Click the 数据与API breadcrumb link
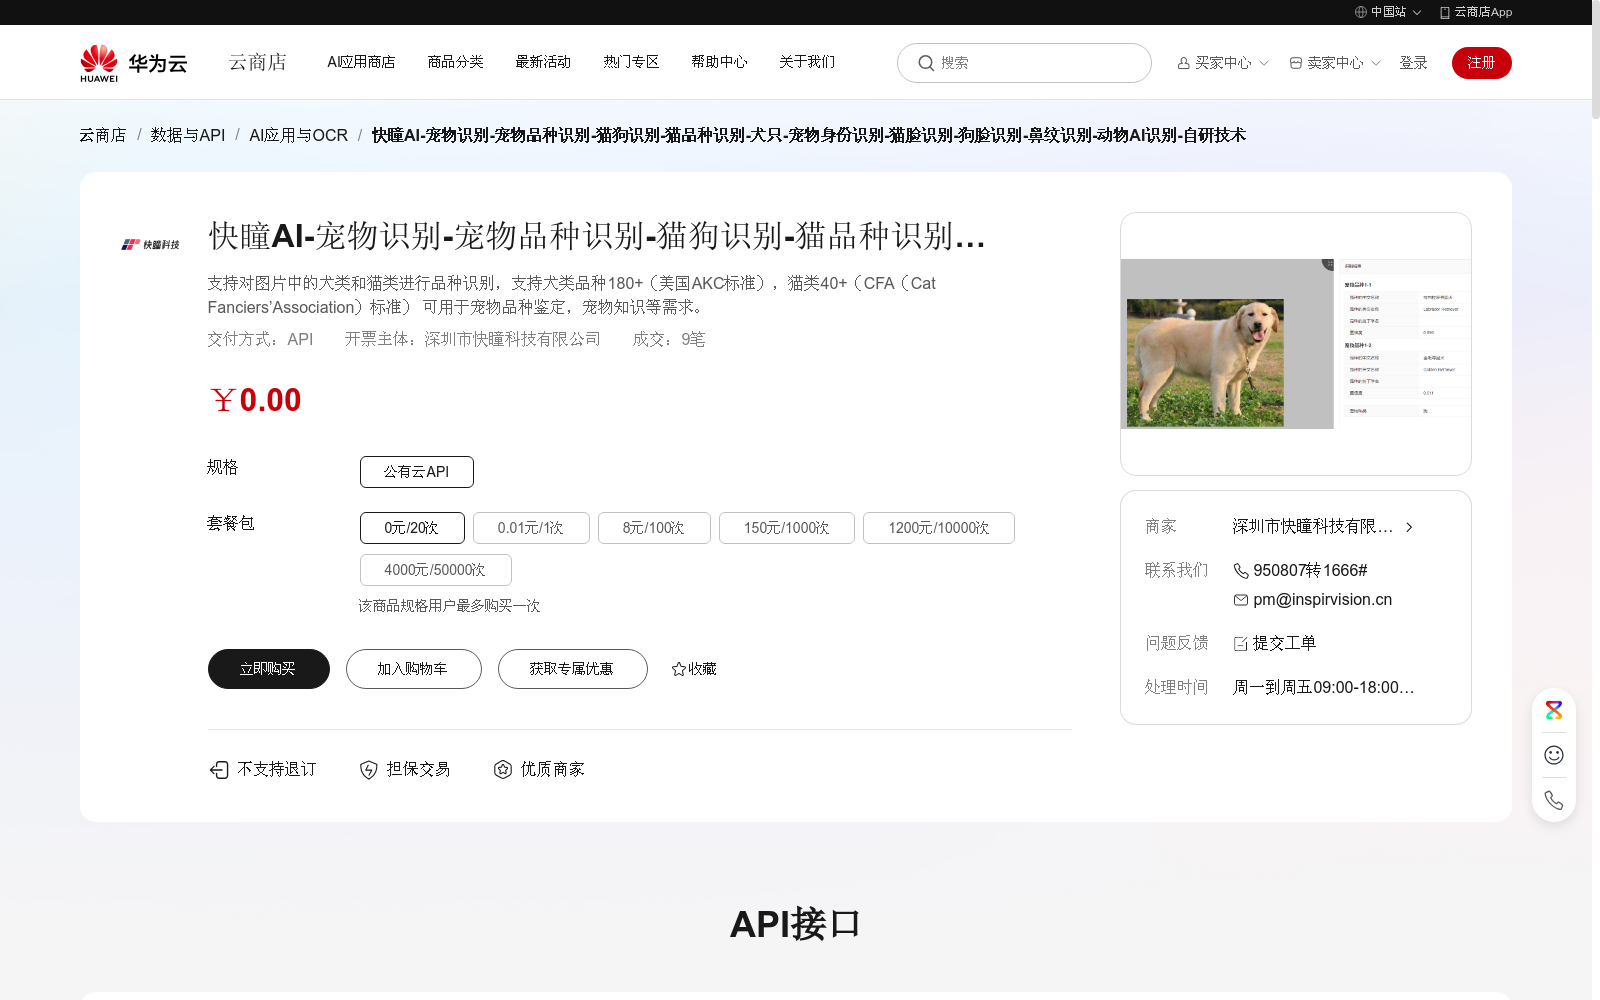Screen dimensions: 1600x1000 pos(187,135)
